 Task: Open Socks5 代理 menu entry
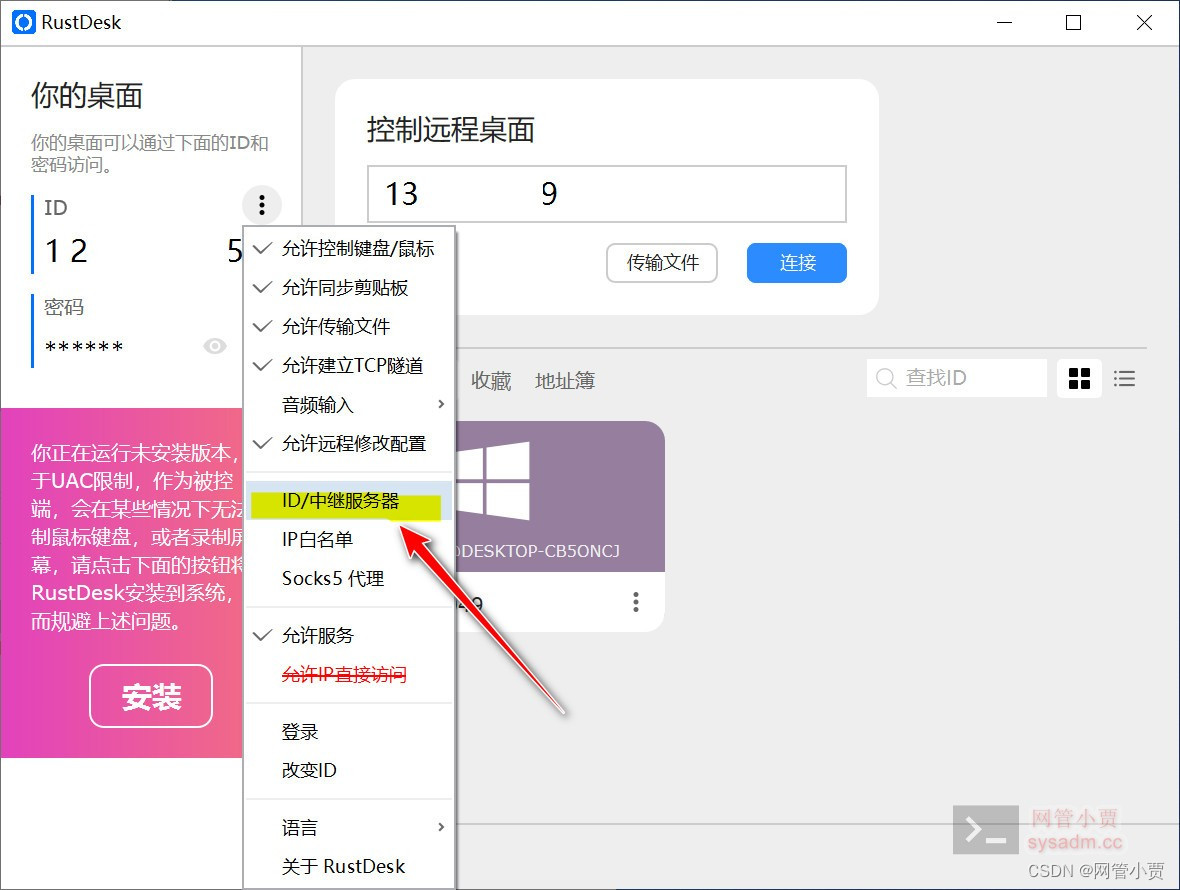350,579
